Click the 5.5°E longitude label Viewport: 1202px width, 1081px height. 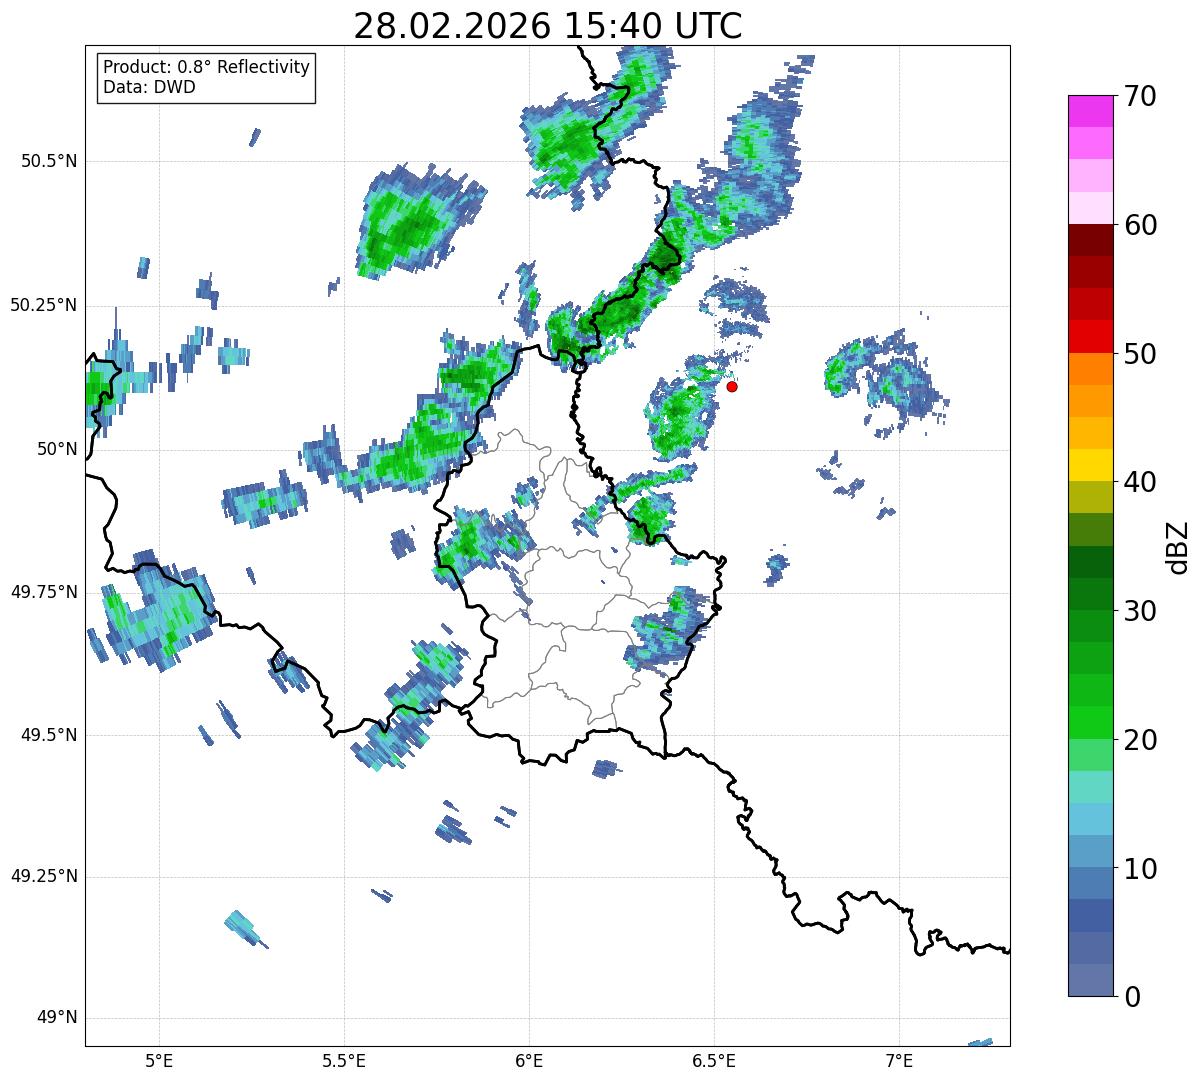pyautogui.click(x=344, y=1062)
